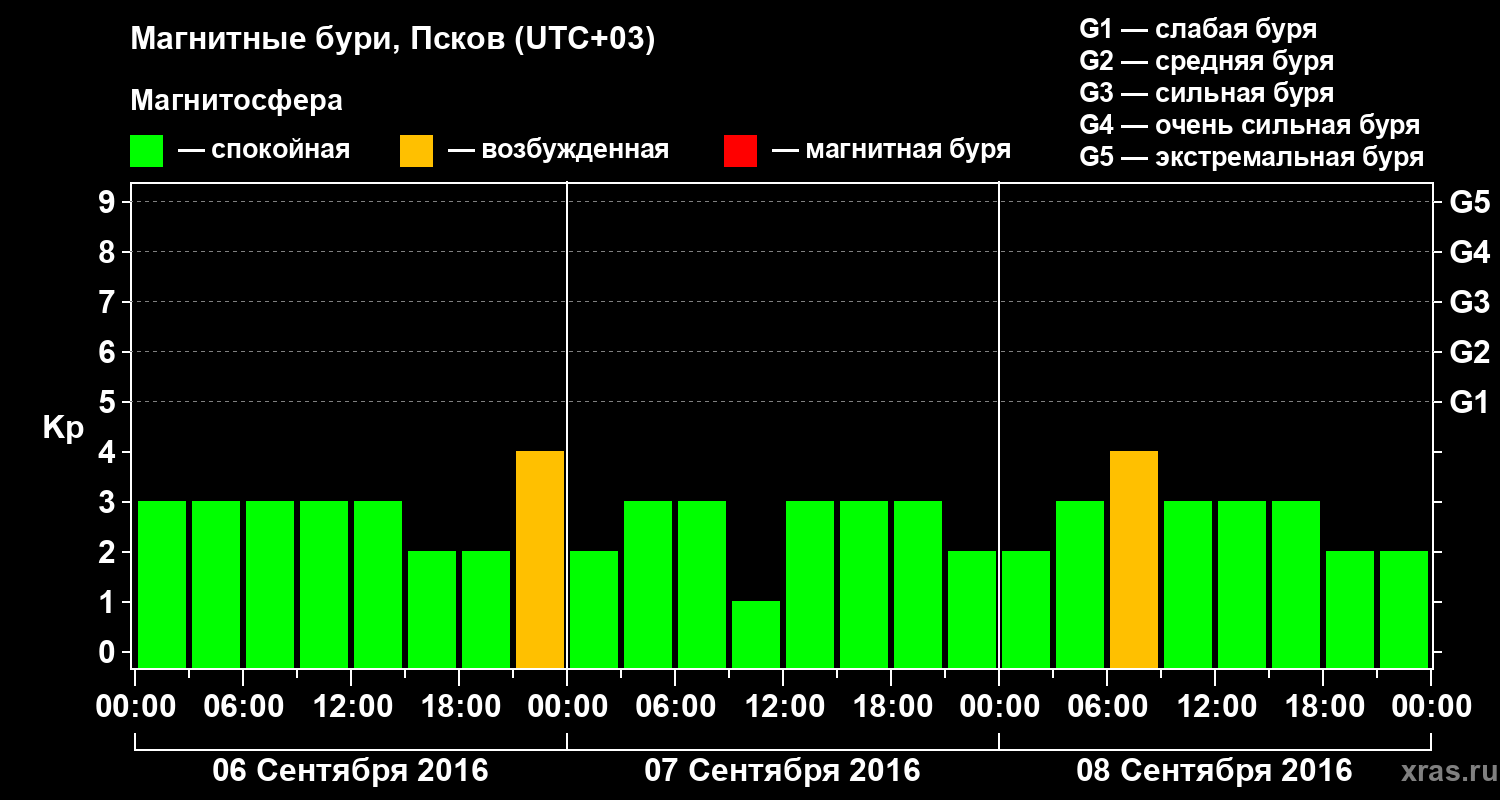Image resolution: width=1500 pixels, height=800 pixels.
Task: Click the date label '07 Сентября 2016'
Action: tap(782, 771)
